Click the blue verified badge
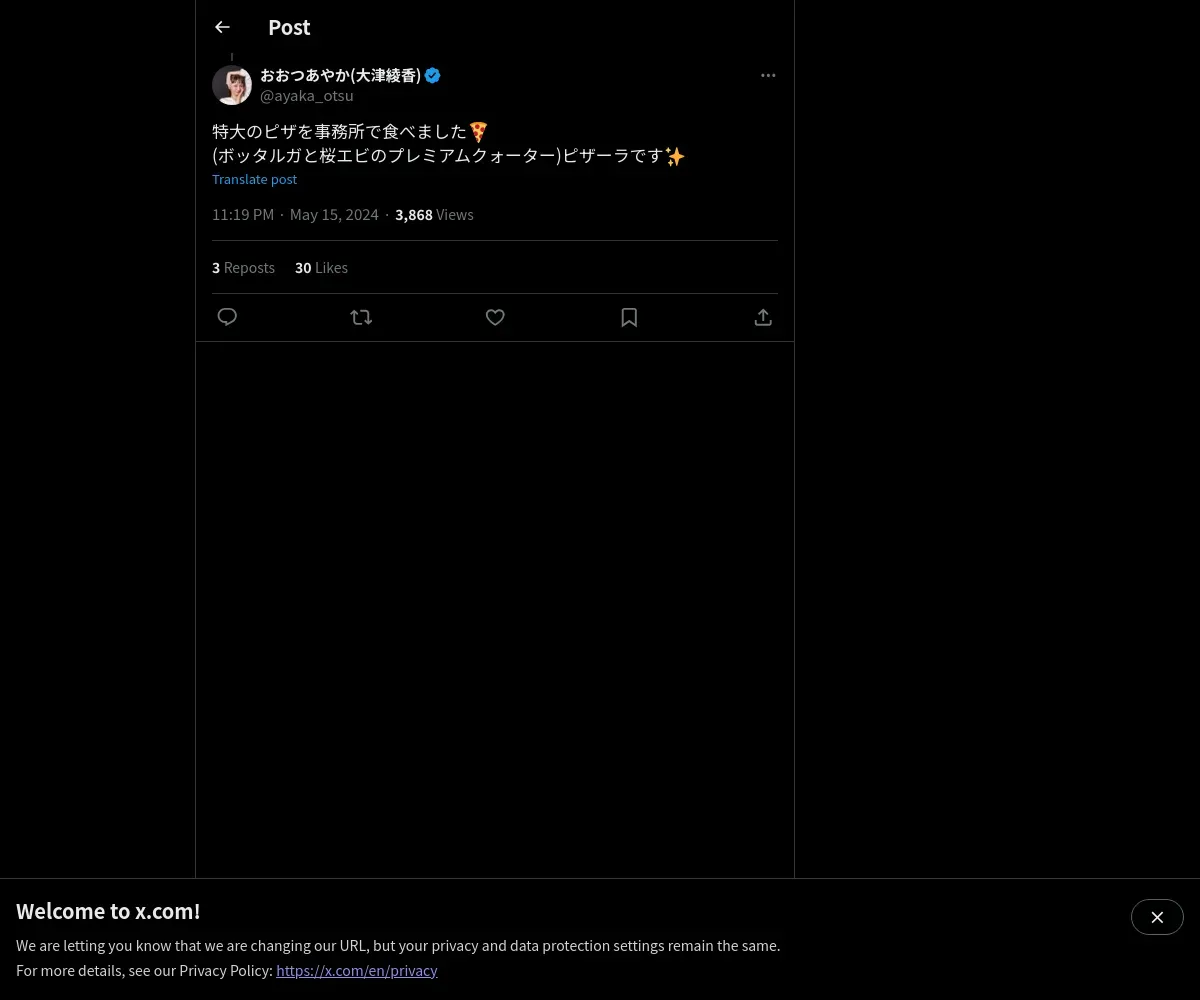The width and height of the screenshot is (1200, 1000). point(433,75)
